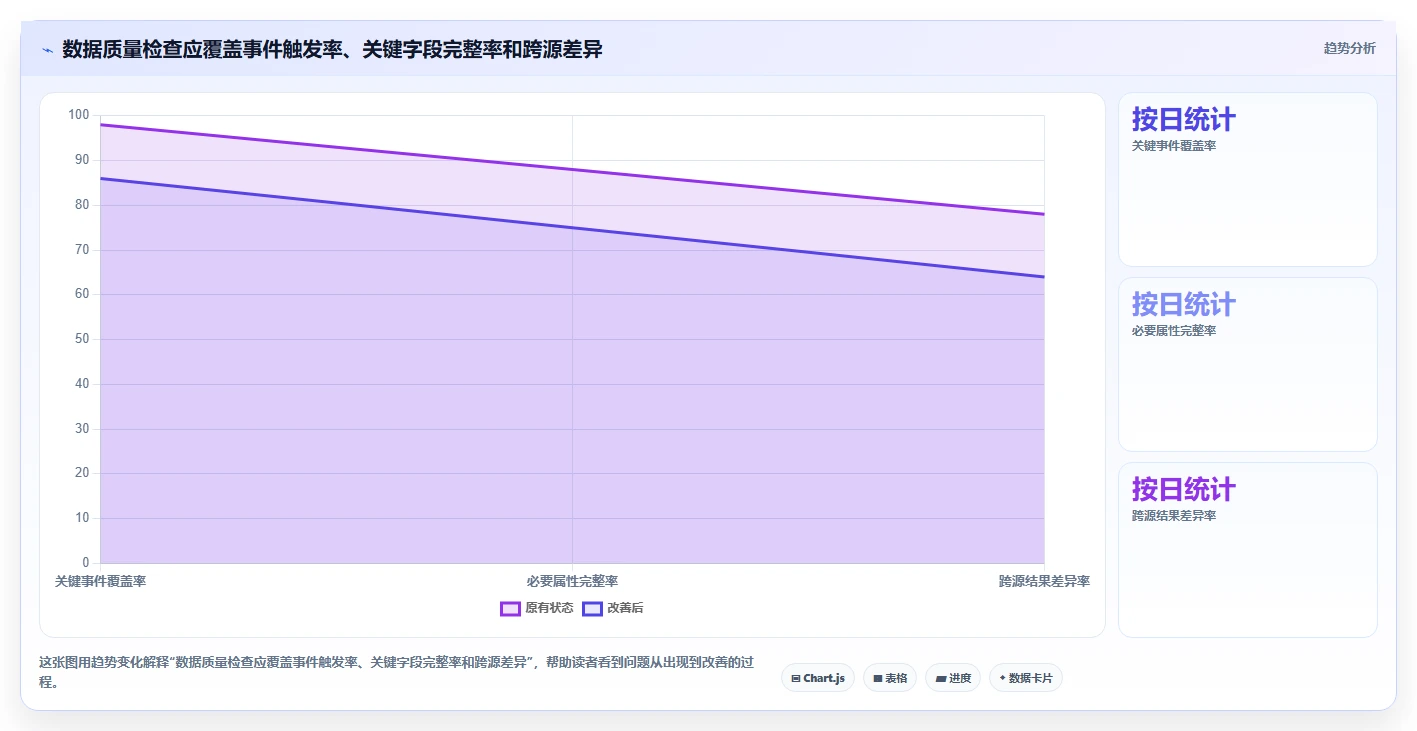The width and height of the screenshot is (1417, 731).
Task: Click the star icon in 数据卡片 tag
Action: click(1002, 678)
